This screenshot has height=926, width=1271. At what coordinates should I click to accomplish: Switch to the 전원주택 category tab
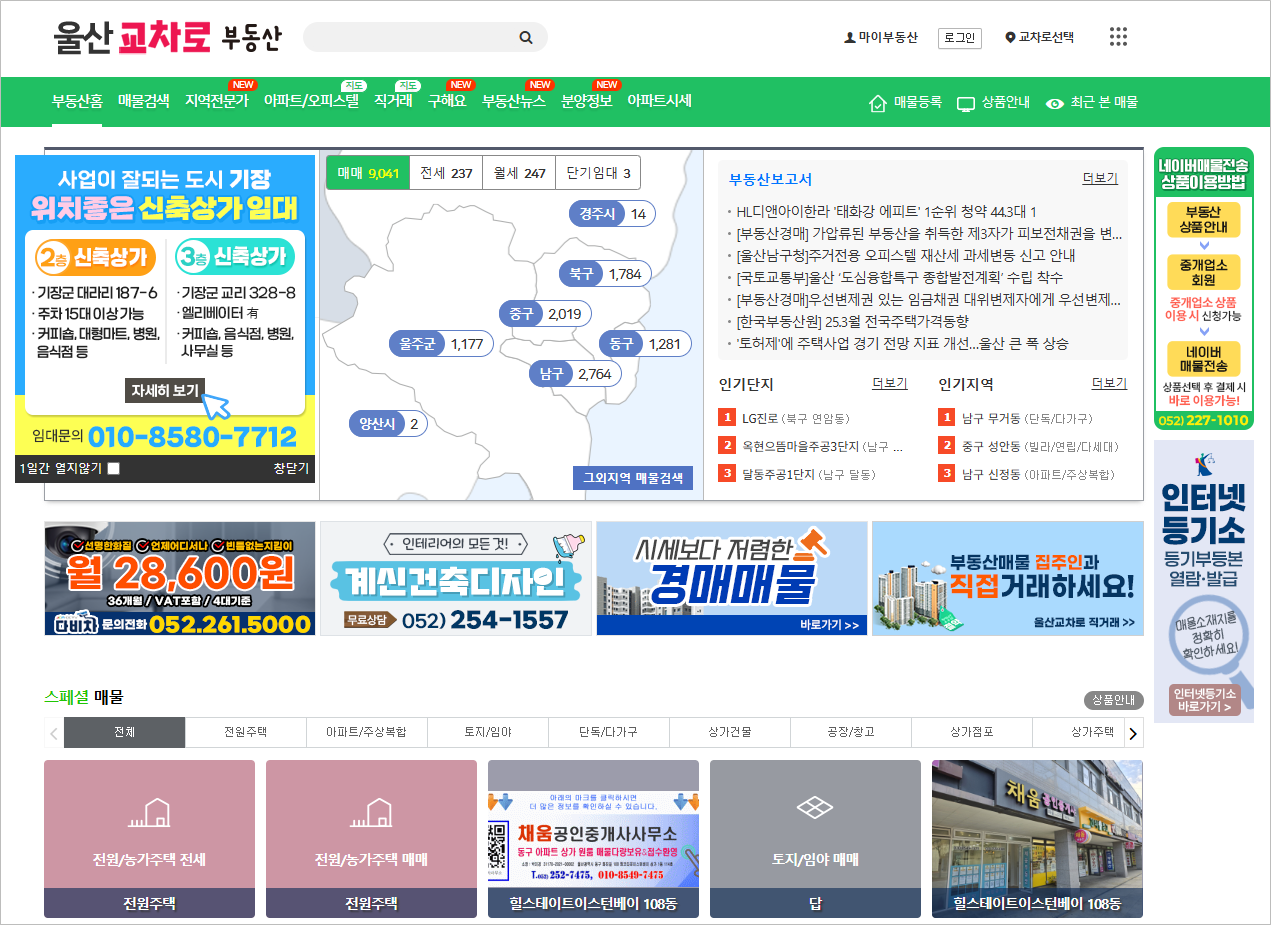coord(245,732)
